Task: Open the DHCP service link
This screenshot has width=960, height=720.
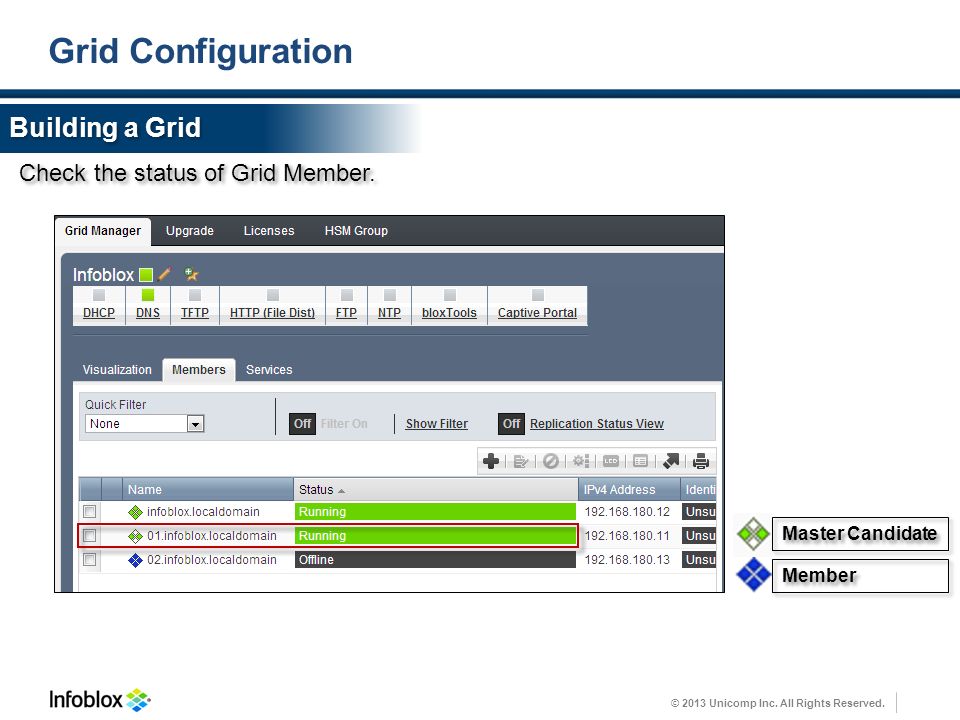Action: 99,313
